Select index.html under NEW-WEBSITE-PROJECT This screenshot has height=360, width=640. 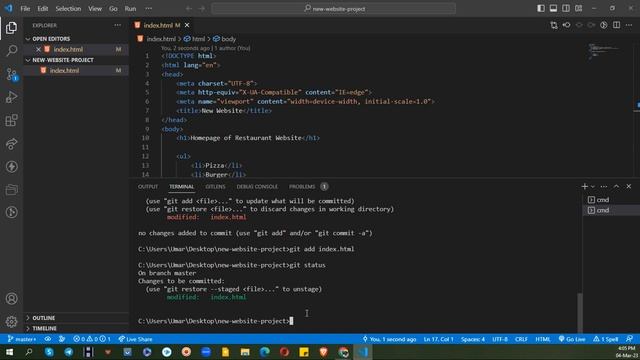pos(76,71)
